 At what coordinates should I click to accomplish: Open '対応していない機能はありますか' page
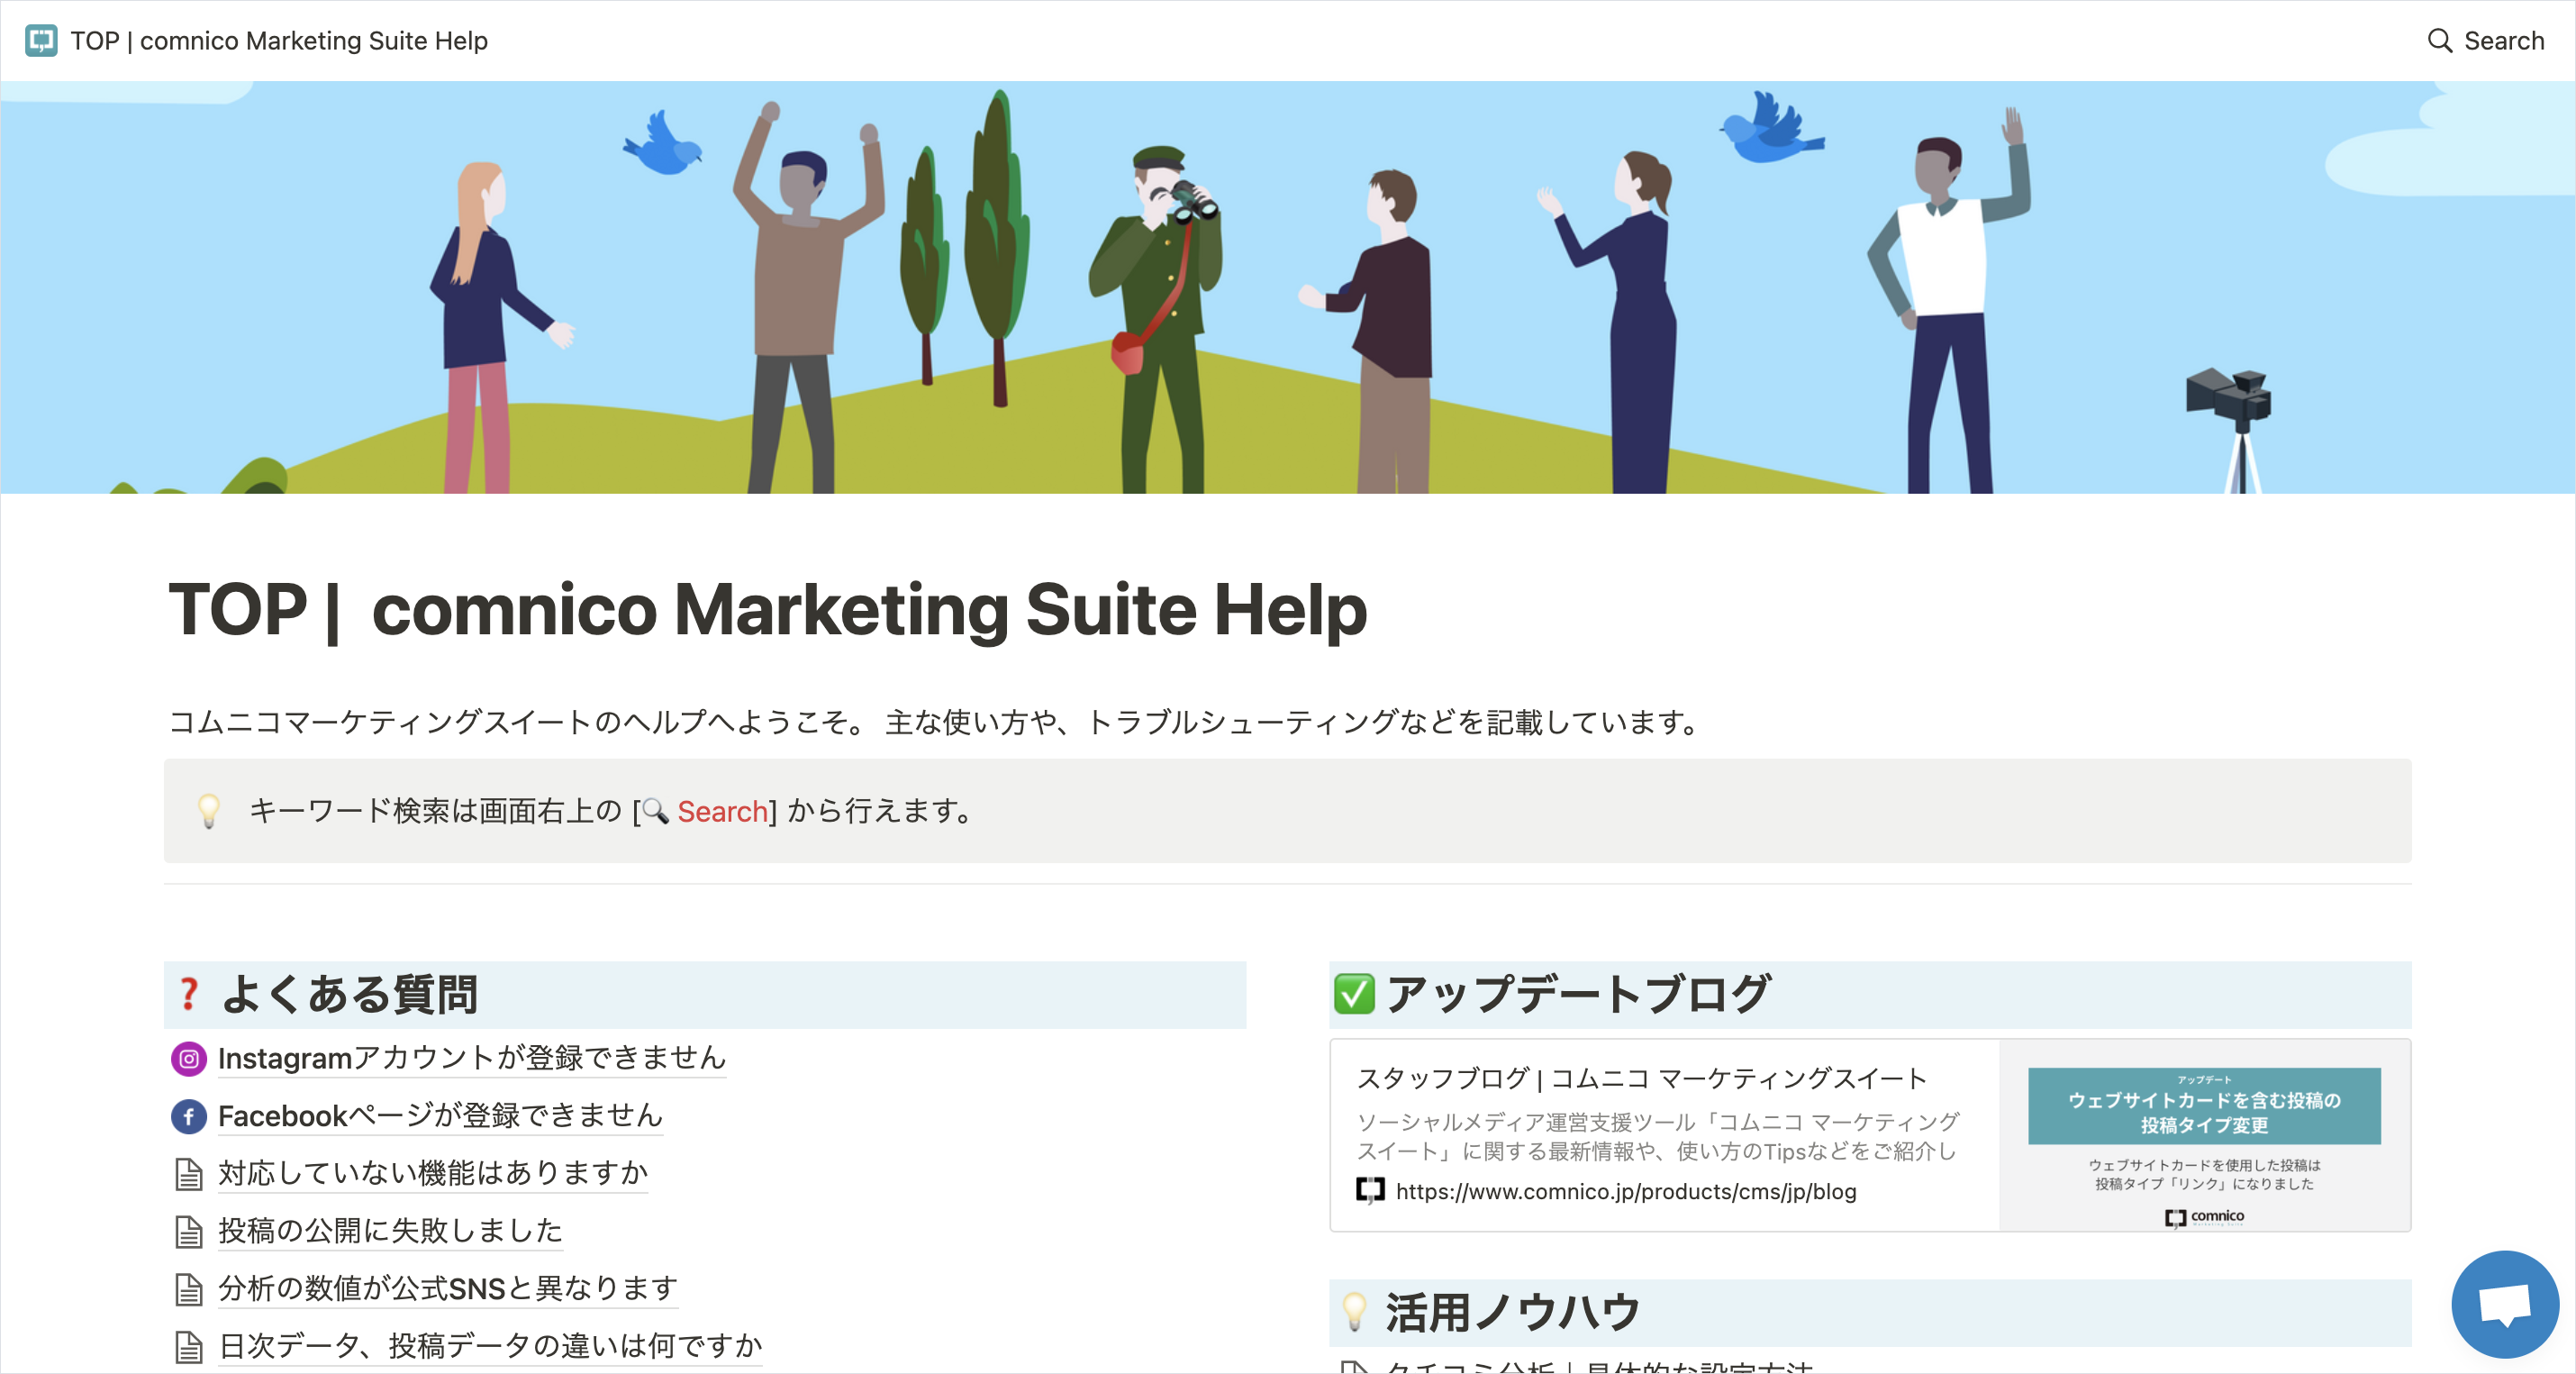coord(433,1174)
